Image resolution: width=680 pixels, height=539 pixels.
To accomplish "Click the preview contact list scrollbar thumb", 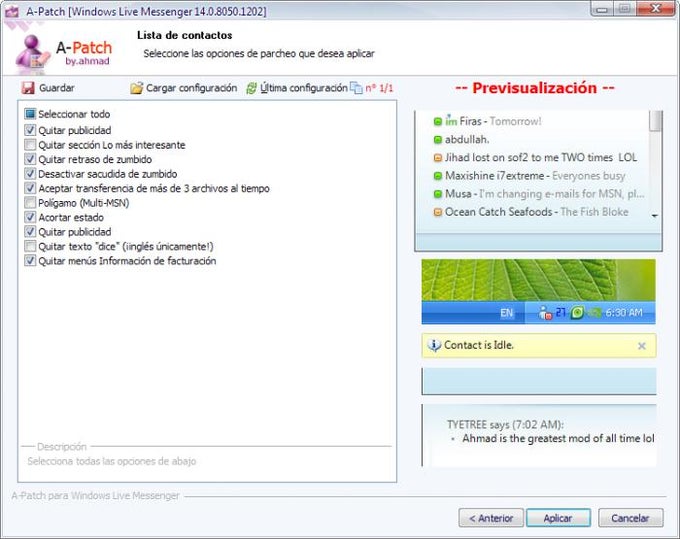I will 656,121.
